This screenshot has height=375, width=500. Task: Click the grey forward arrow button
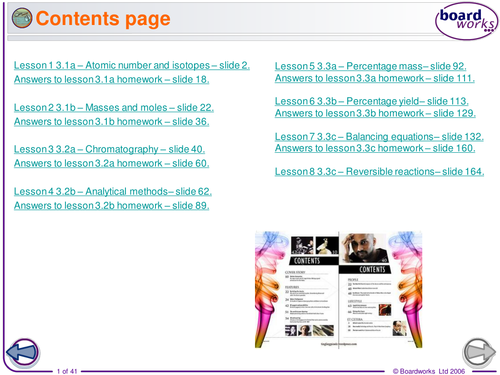click(x=479, y=353)
